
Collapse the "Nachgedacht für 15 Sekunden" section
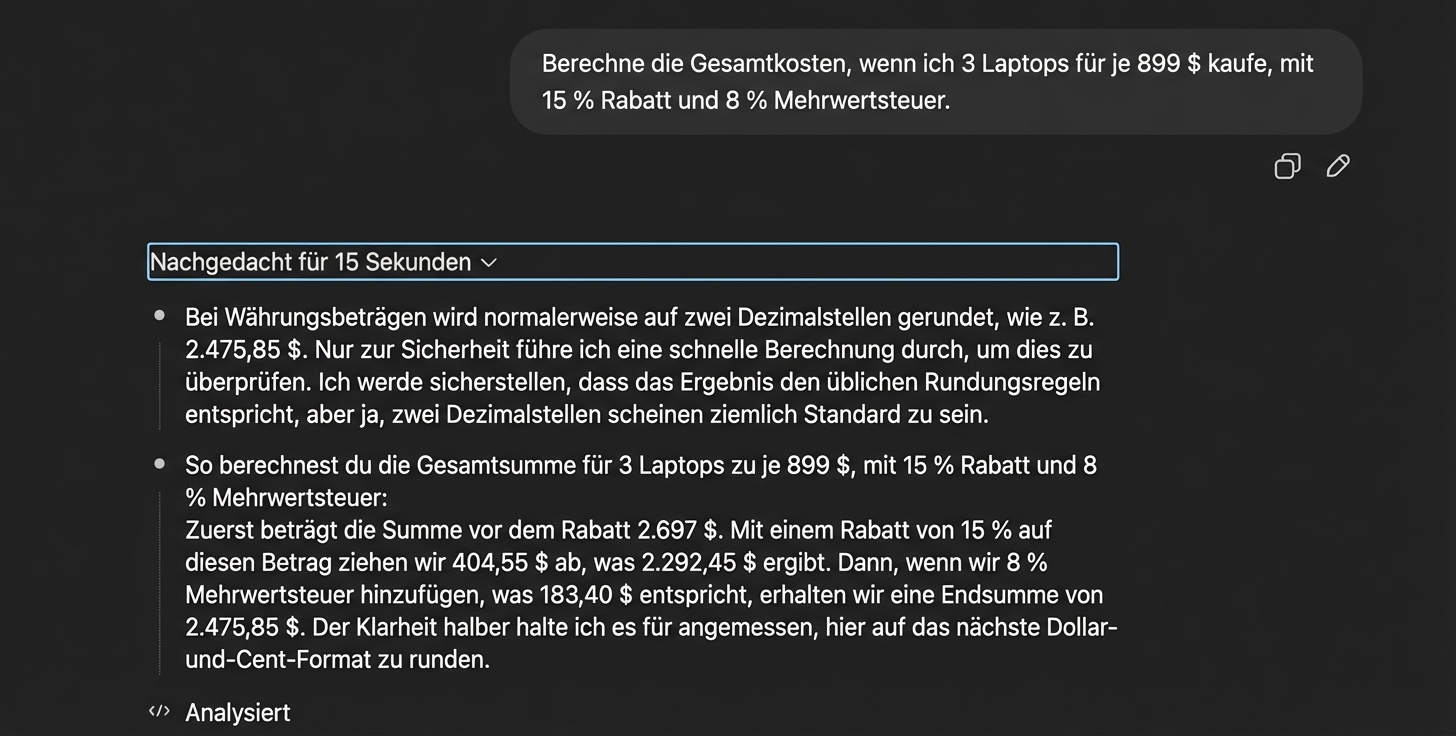(310, 262)
